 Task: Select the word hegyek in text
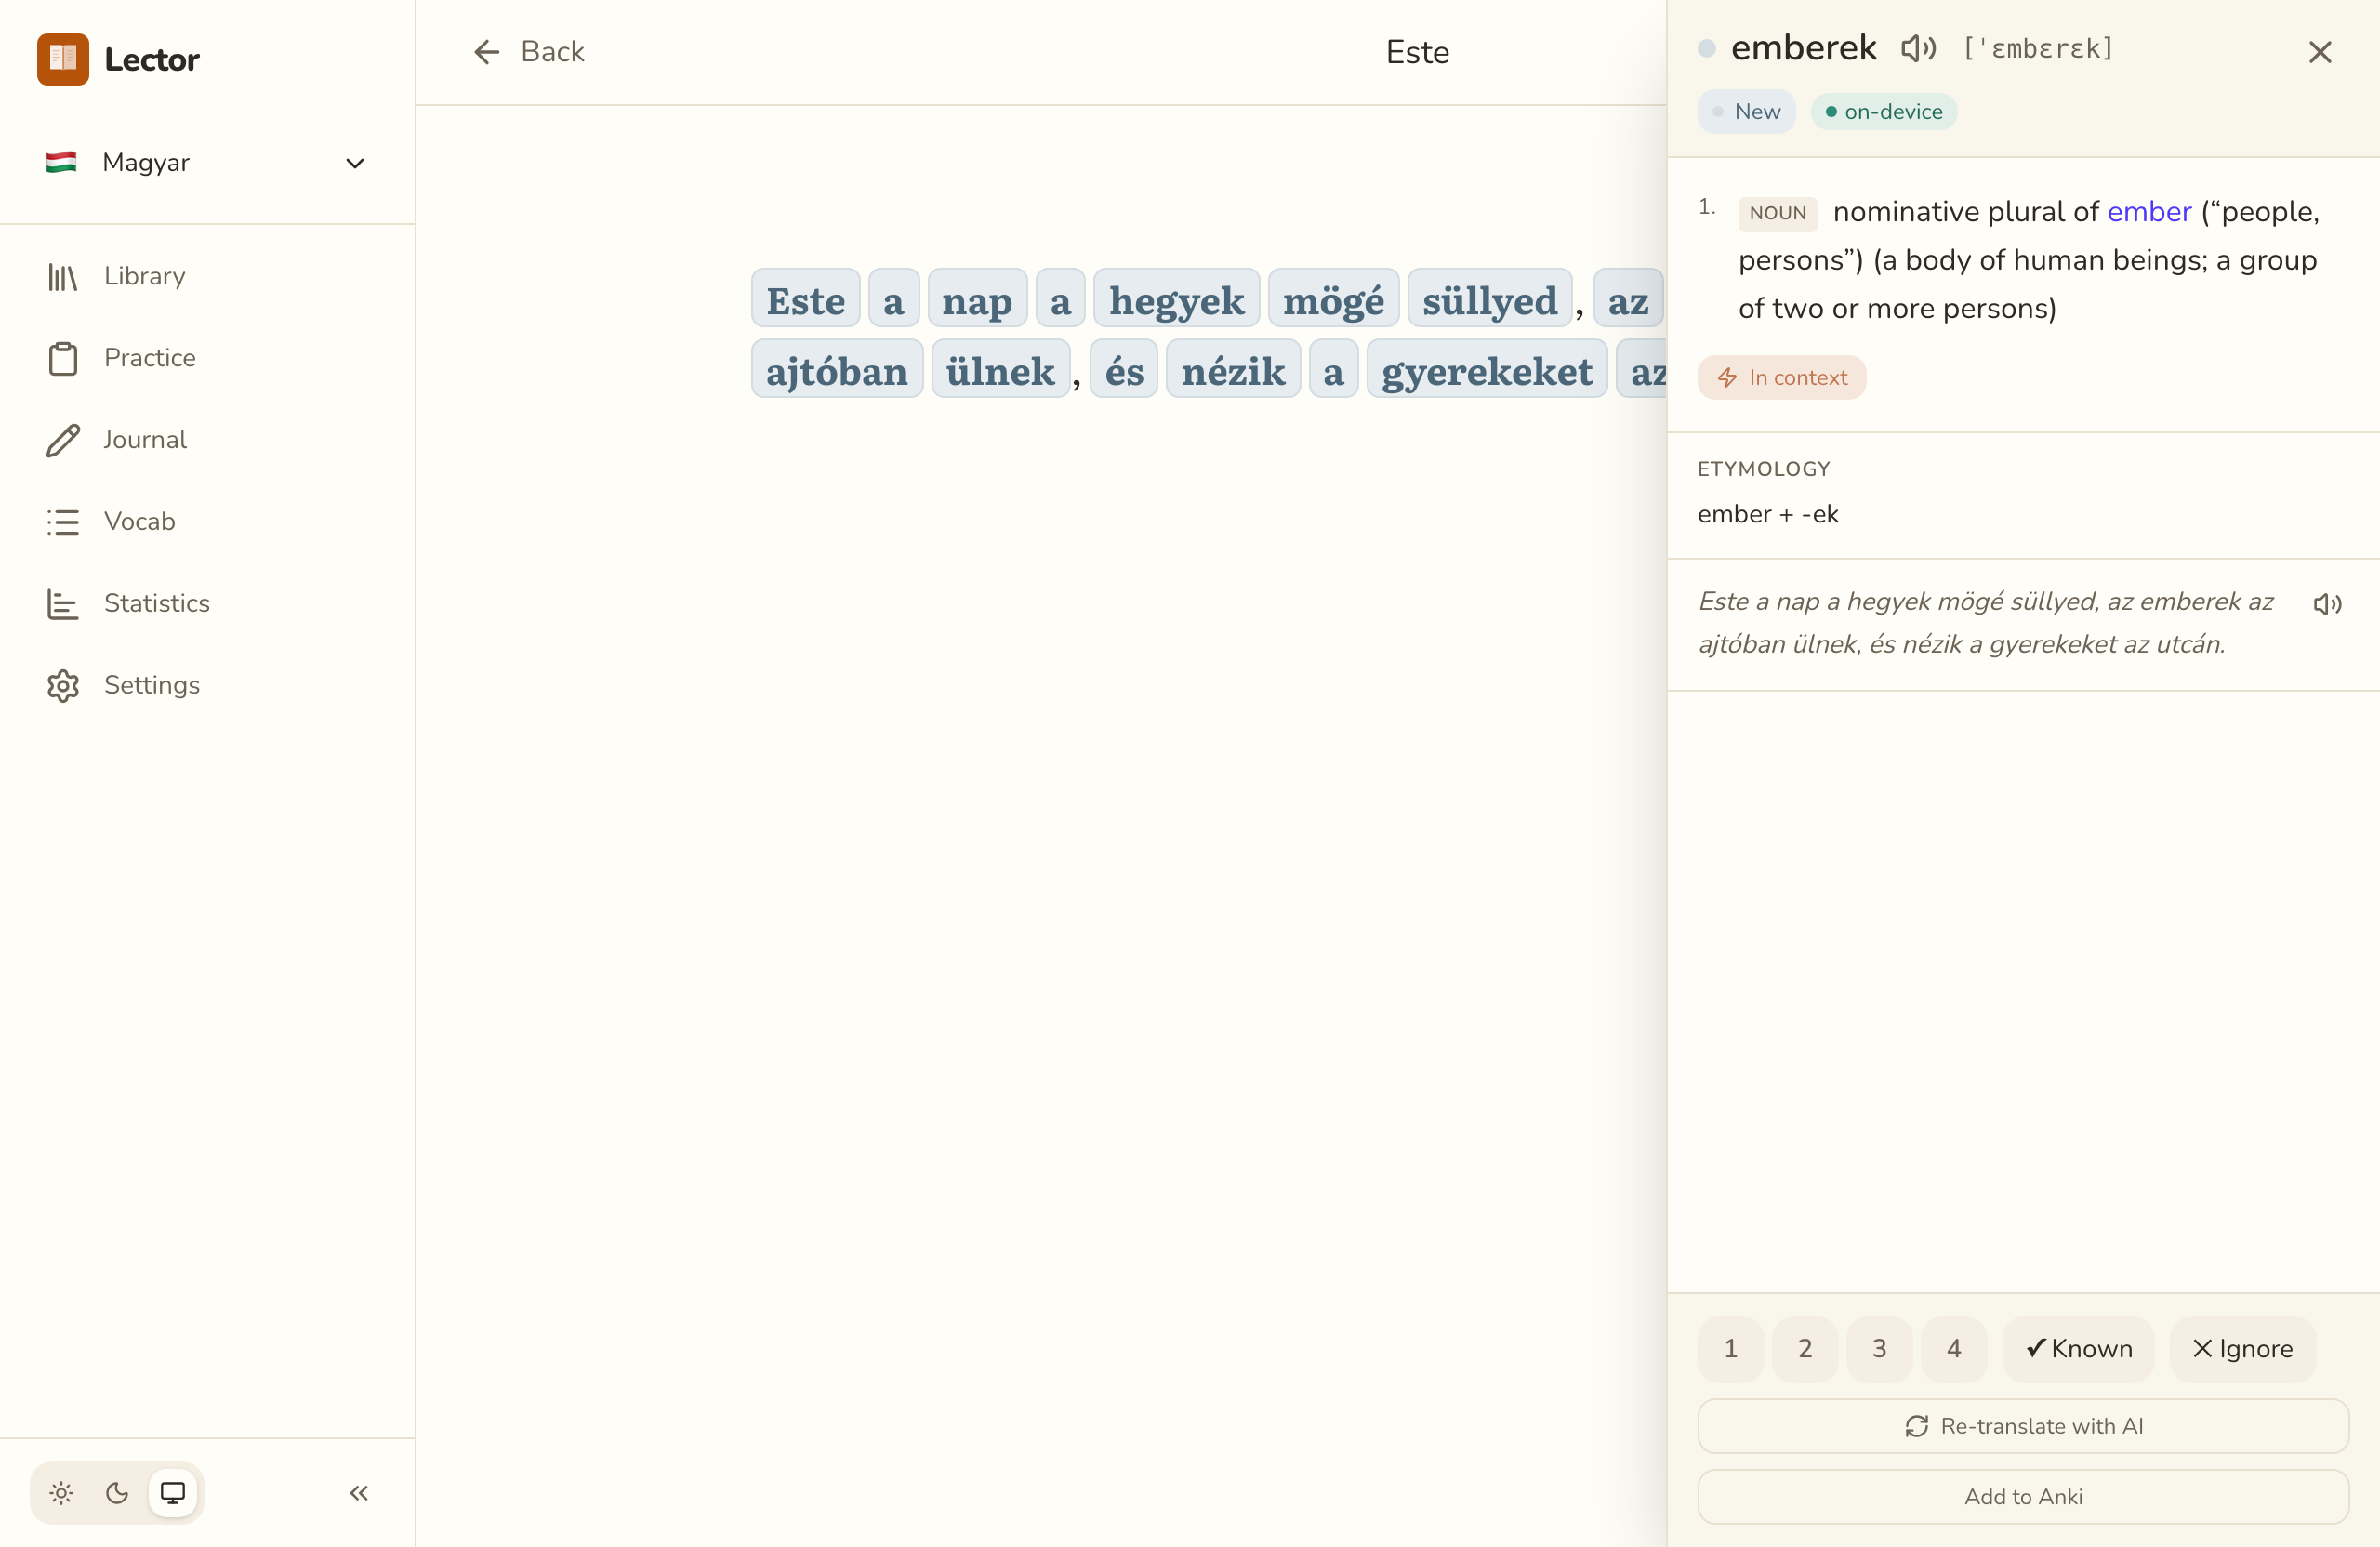[1176, 299]
